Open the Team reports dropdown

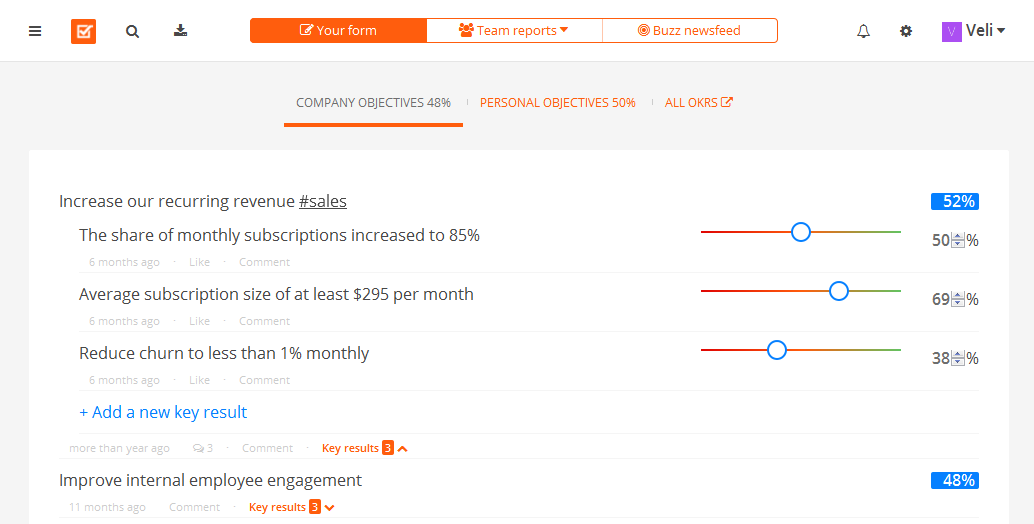(x=514, y=31)
